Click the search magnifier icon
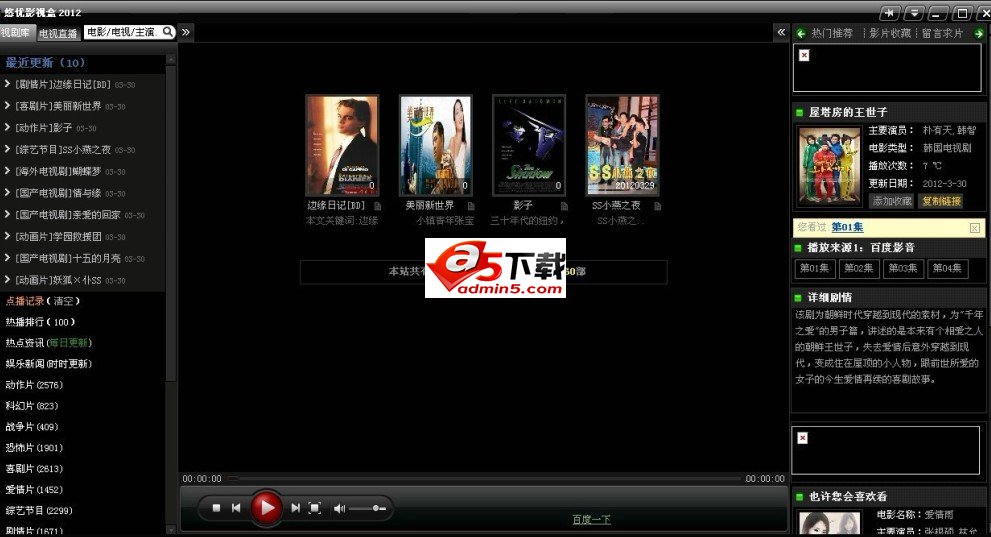This screenshot has width=991, height=537. (x=168, y=32)
